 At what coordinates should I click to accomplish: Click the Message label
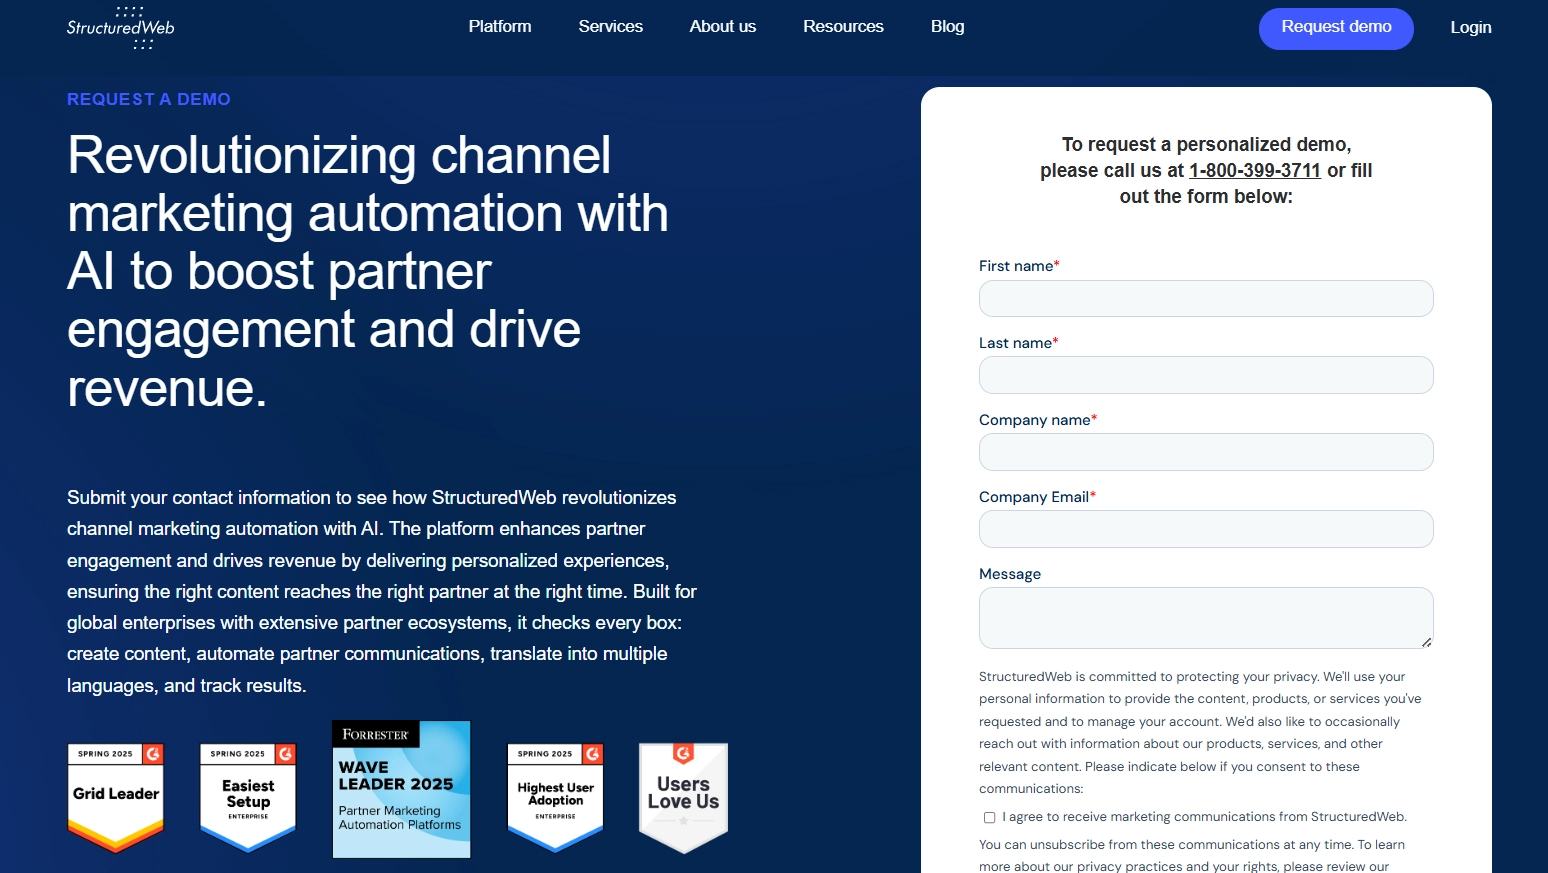1010,574
